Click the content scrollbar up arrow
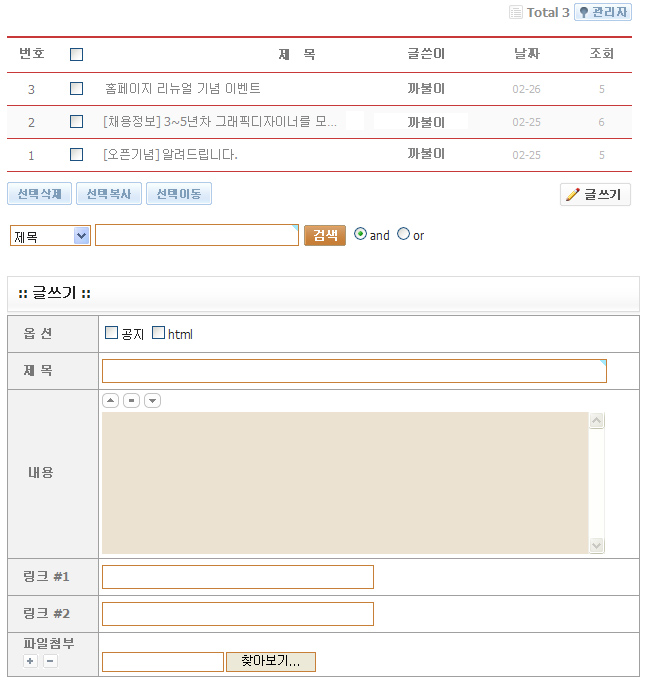 [x=597, y=421]
